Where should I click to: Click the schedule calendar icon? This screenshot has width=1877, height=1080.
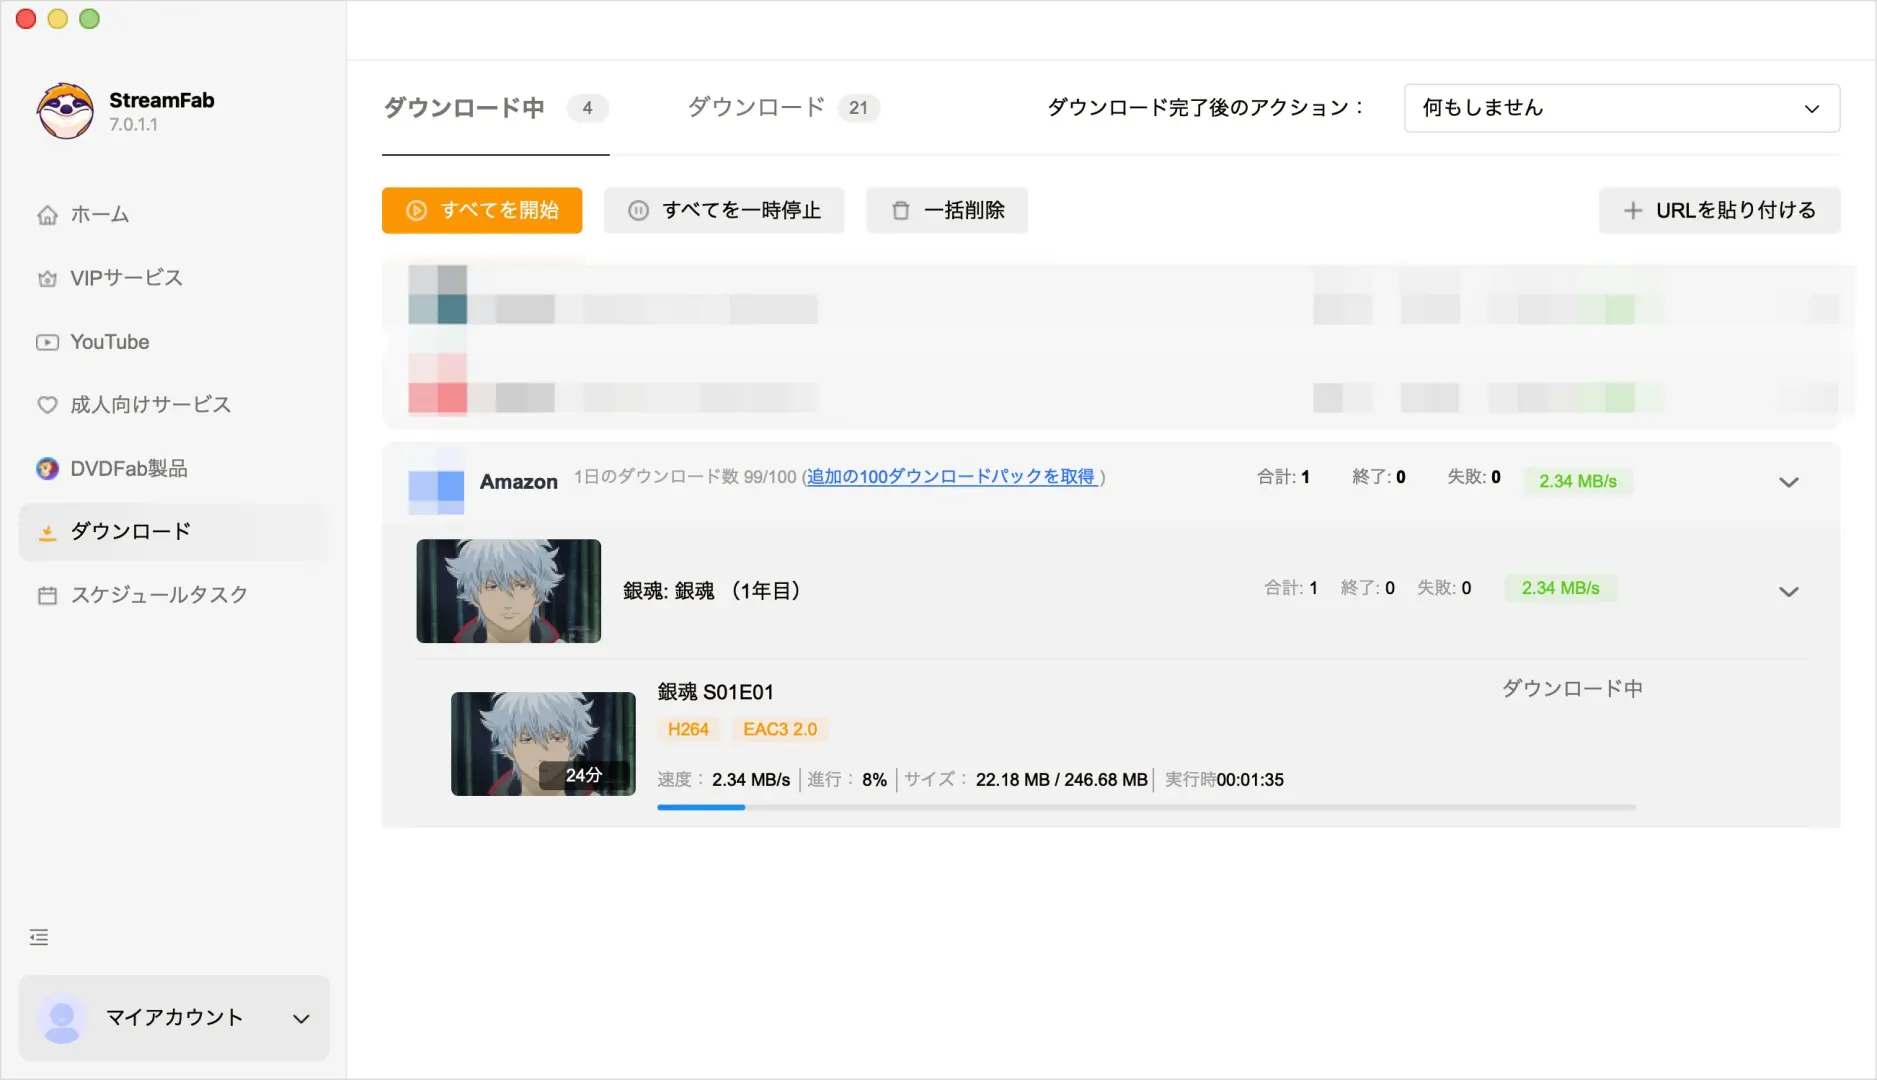coord(47,596)
